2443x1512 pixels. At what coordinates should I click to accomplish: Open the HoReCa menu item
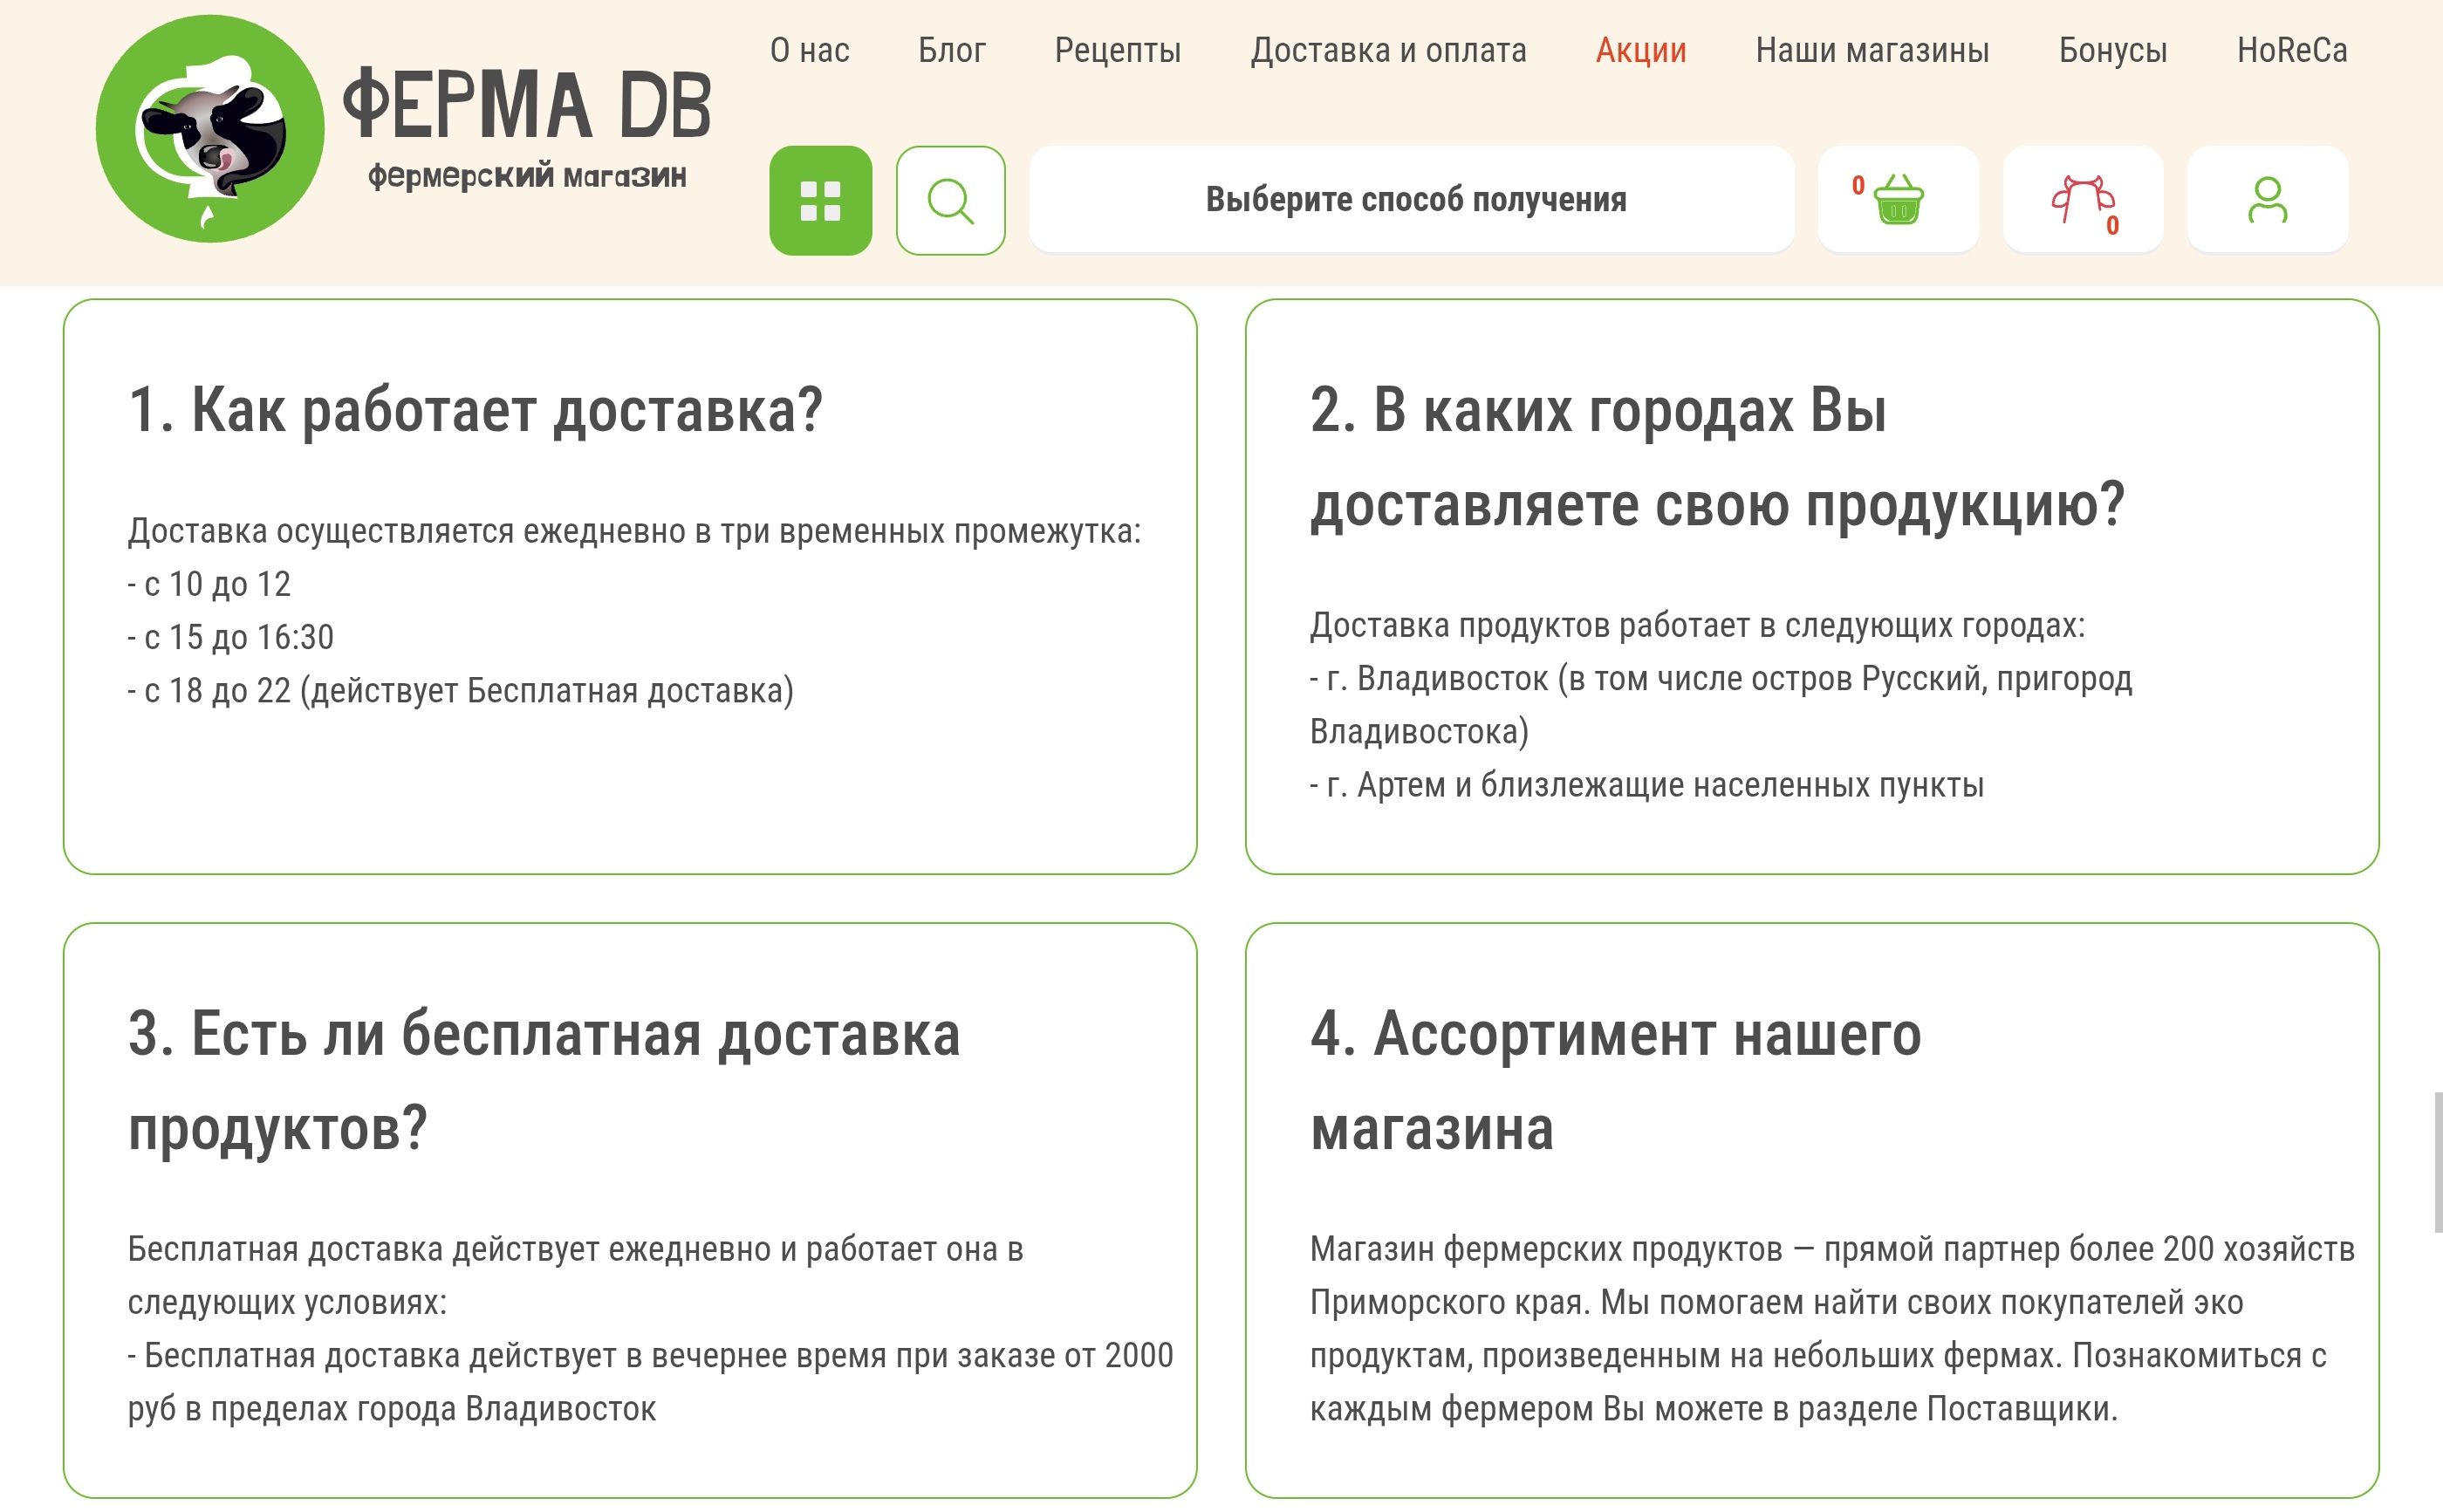pos(2292,50)
